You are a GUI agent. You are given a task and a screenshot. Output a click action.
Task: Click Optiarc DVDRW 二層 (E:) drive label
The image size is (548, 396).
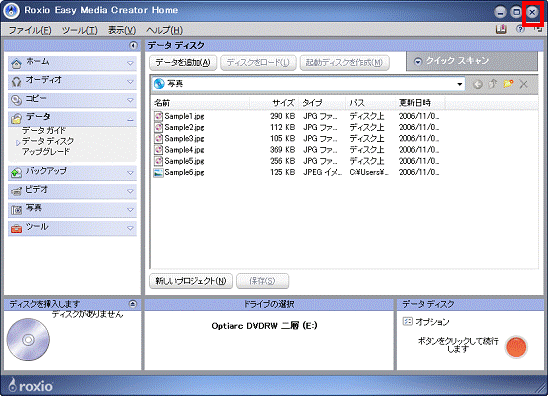264,326
